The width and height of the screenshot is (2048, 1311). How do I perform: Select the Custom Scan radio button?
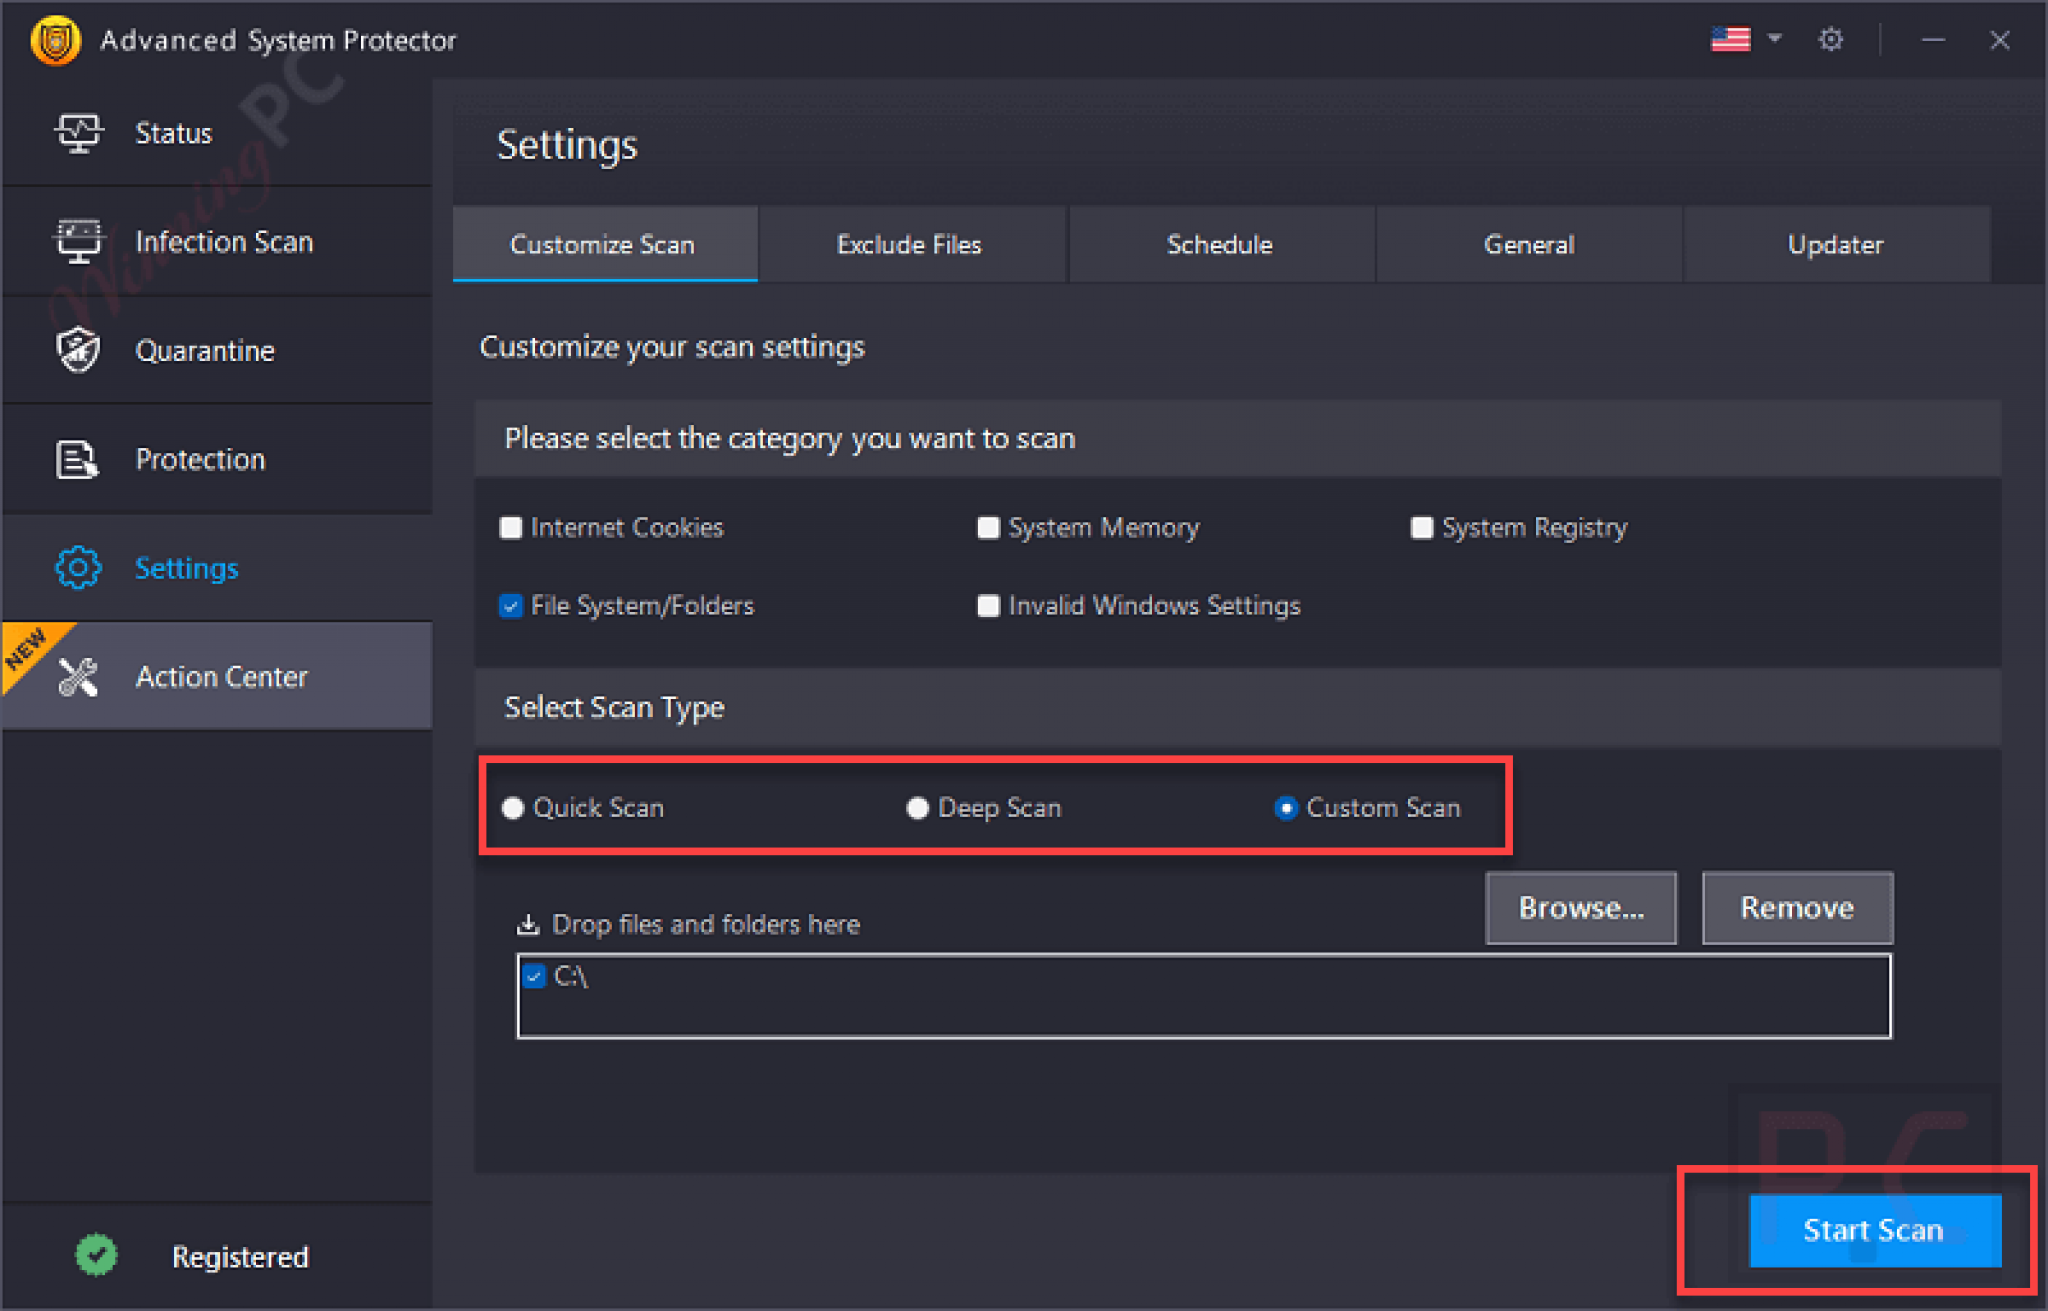pos(1286,808)
